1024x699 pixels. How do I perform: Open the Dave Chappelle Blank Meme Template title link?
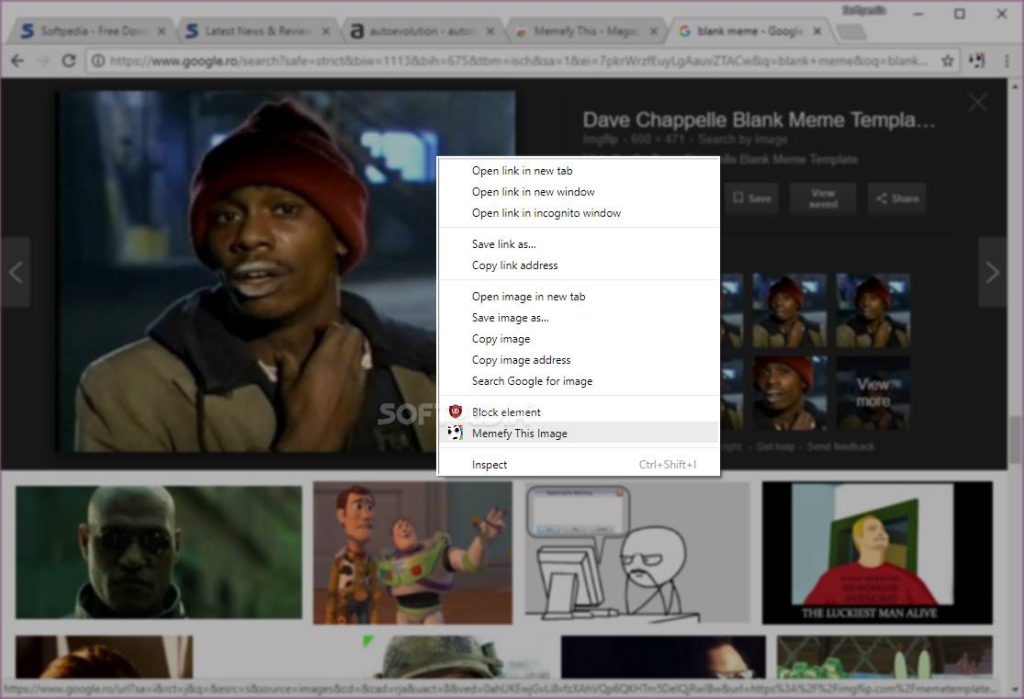point(759,120)
